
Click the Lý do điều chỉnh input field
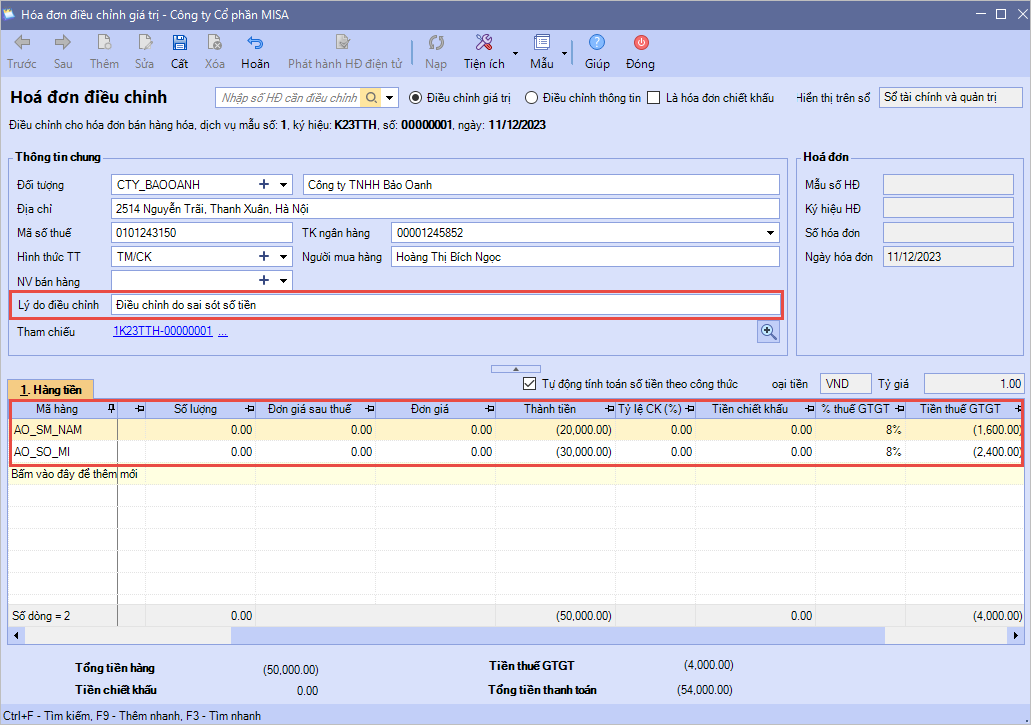pos(445,305)
